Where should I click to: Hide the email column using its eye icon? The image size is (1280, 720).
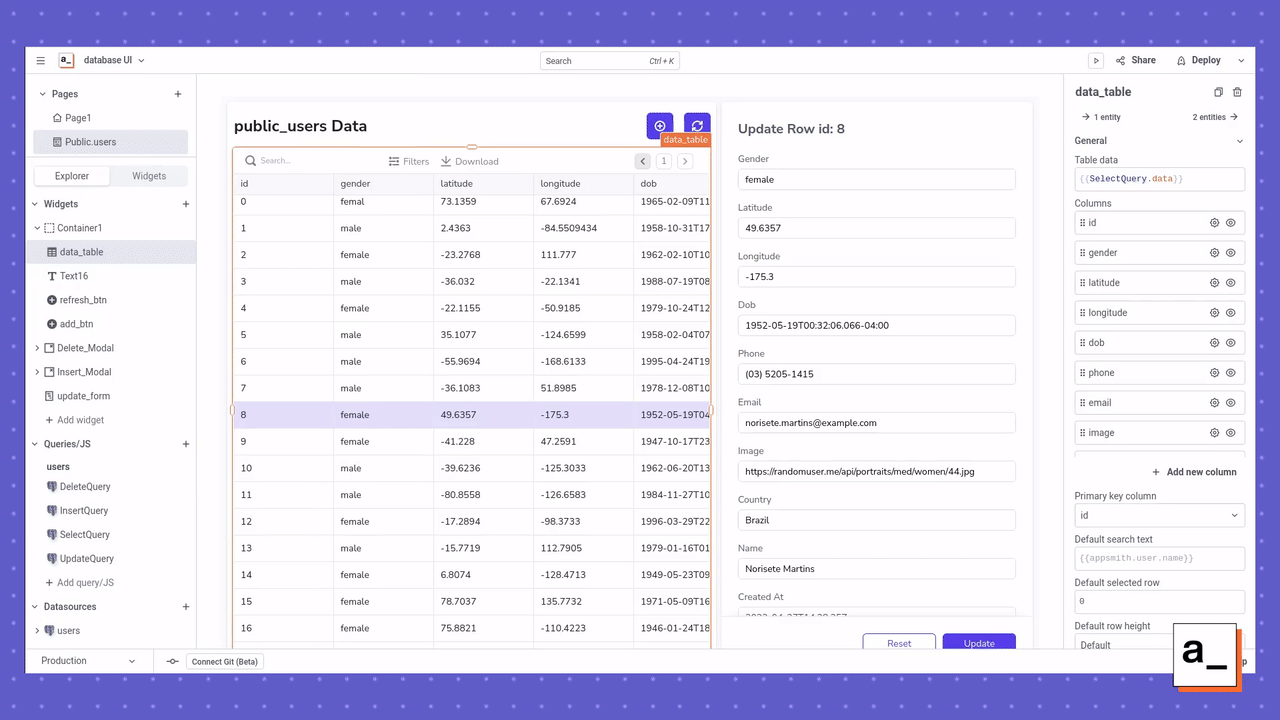[x=1232, y=402]
